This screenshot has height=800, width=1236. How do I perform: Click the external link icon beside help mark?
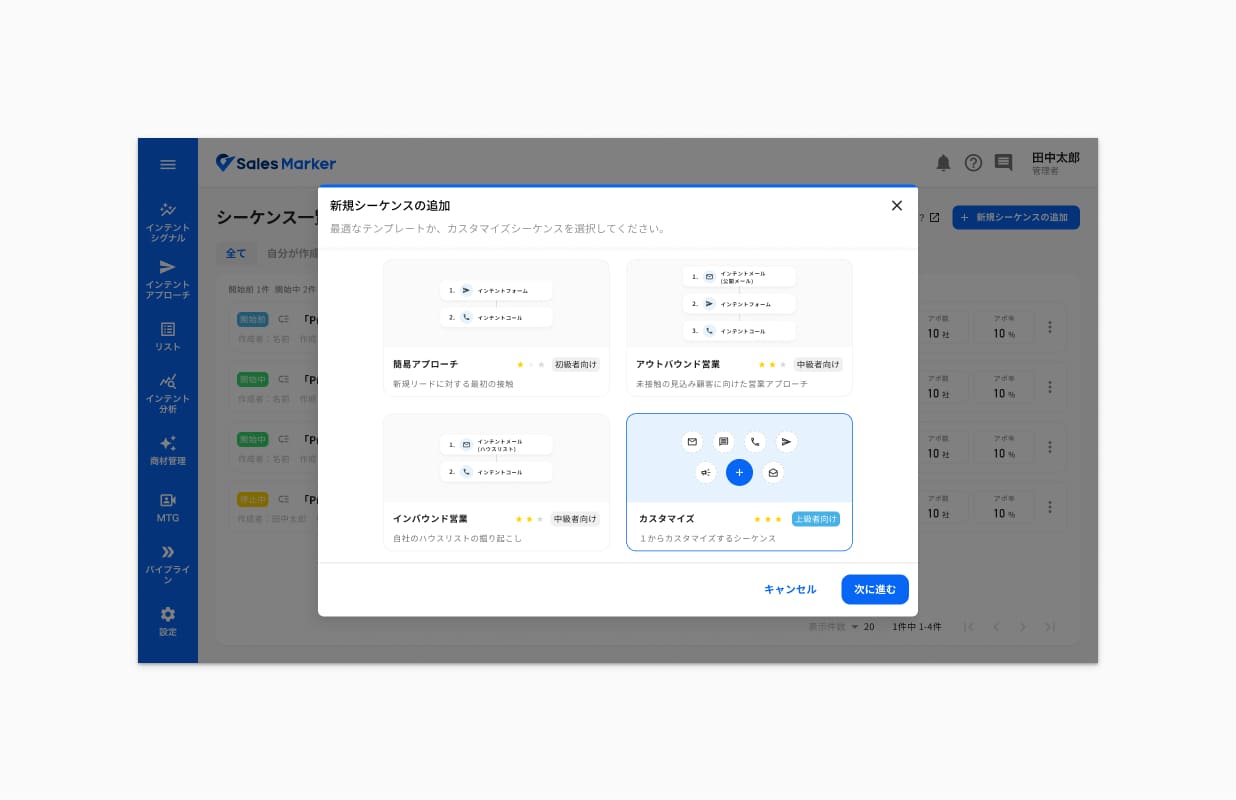click(934, 218)
